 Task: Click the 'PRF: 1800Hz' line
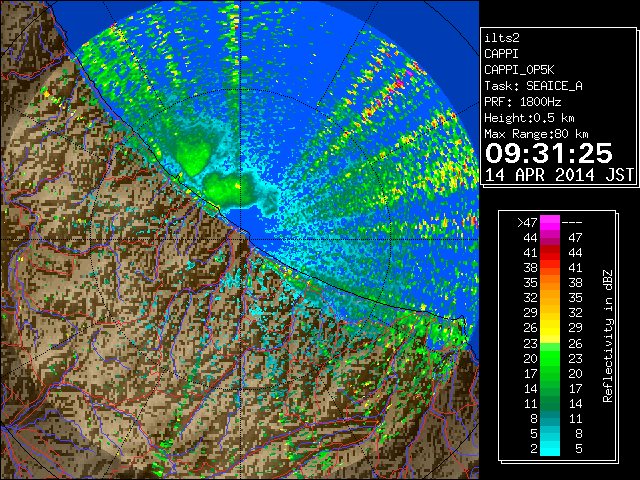[522, 102]
